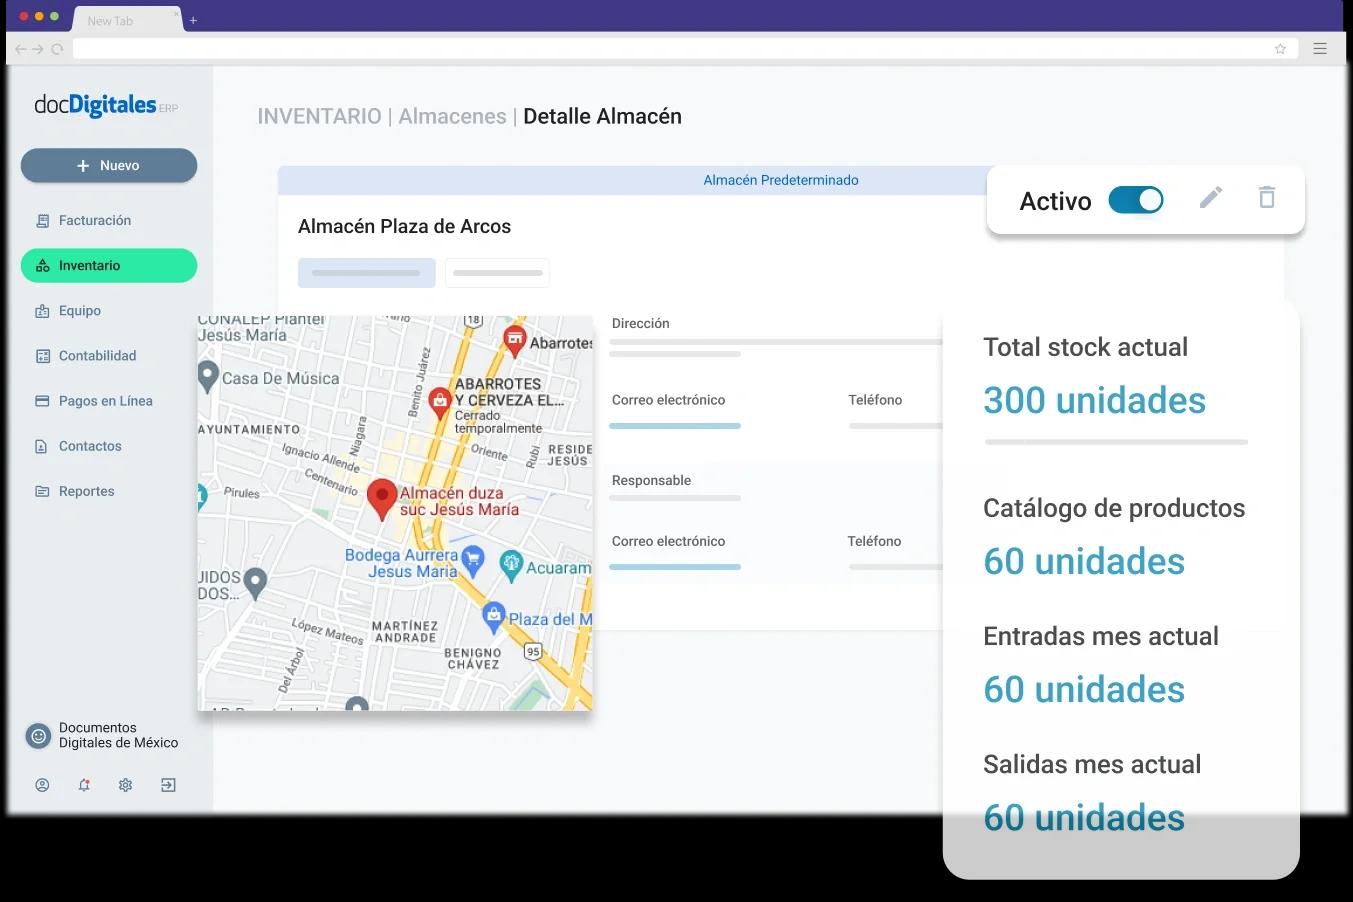Screen dimensions: 1353x902
Task: Open notifications bell at sidebar bottom
Action: point(84,785)
